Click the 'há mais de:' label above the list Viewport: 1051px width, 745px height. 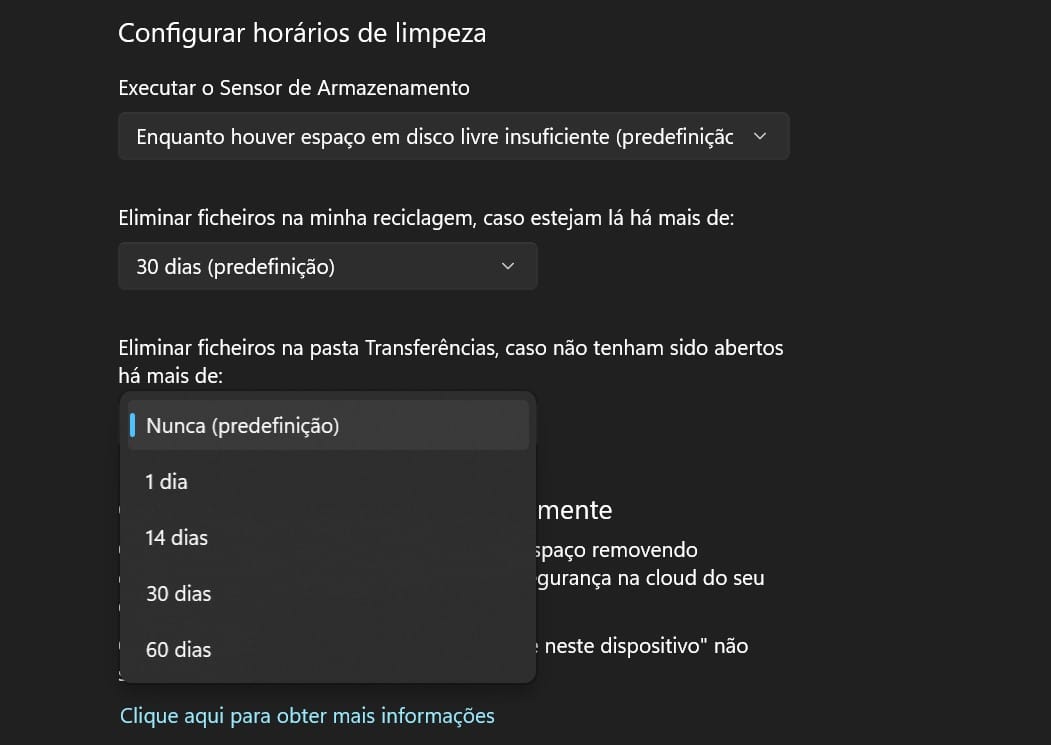(170, 376)
